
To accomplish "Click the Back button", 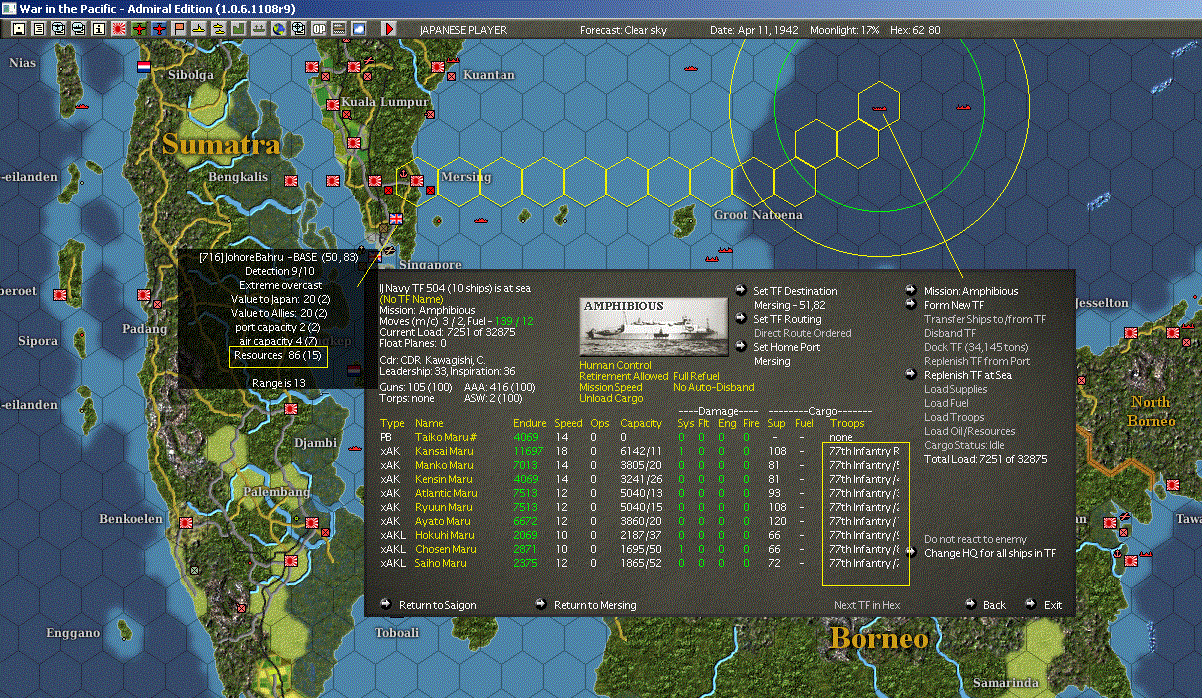I will tap(994, 605).
